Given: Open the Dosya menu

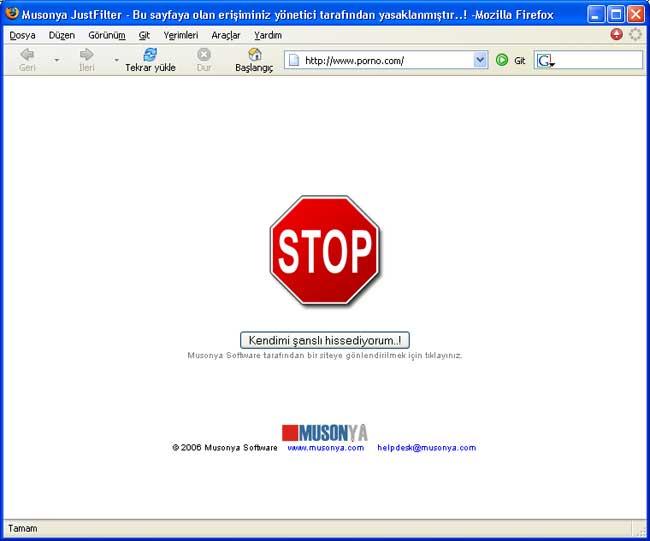Looking at the screenshot, I should point(22,35).
